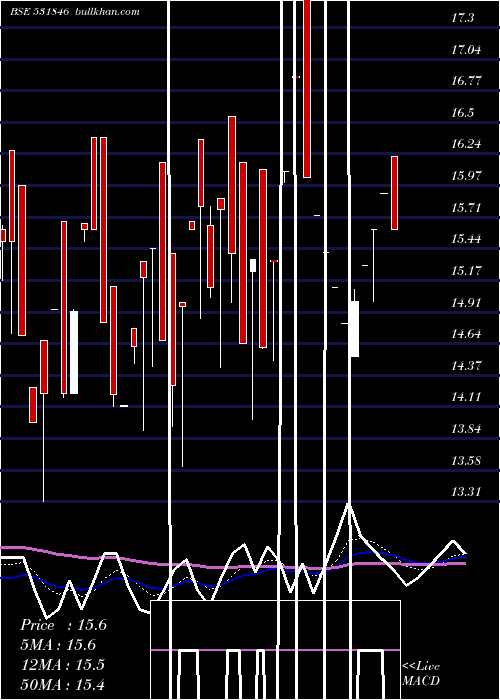Click the <<Live MACD label

pos(421,673)
